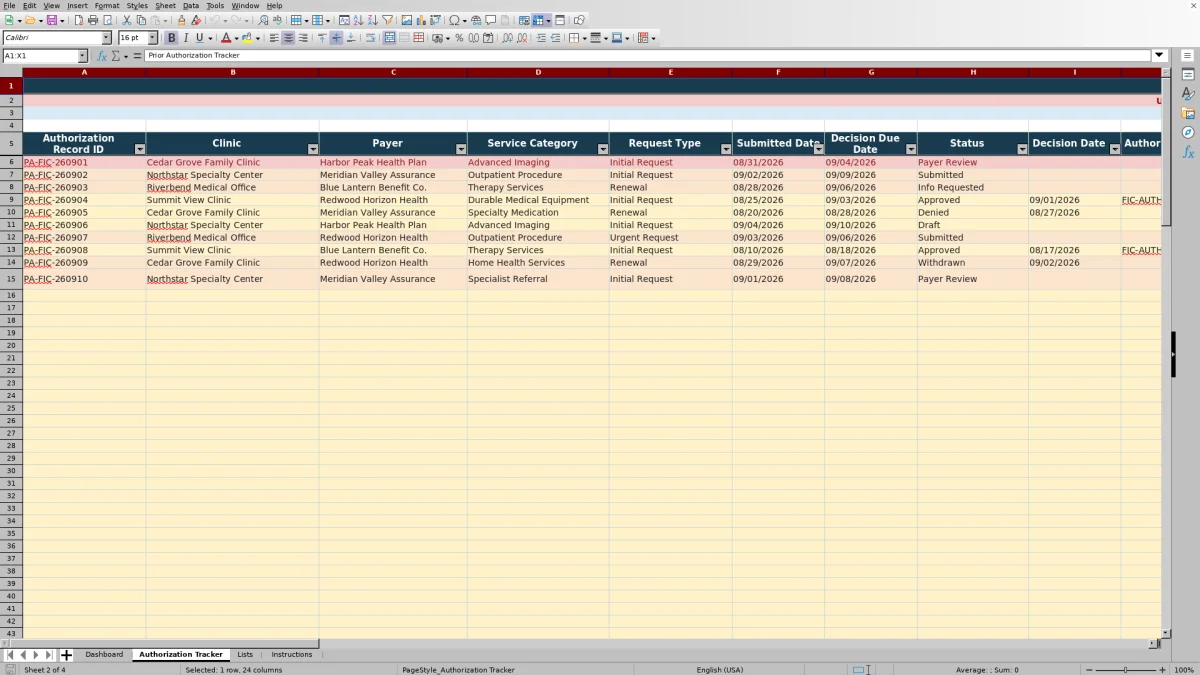Open Find & Replace icon

coord(264,20)
